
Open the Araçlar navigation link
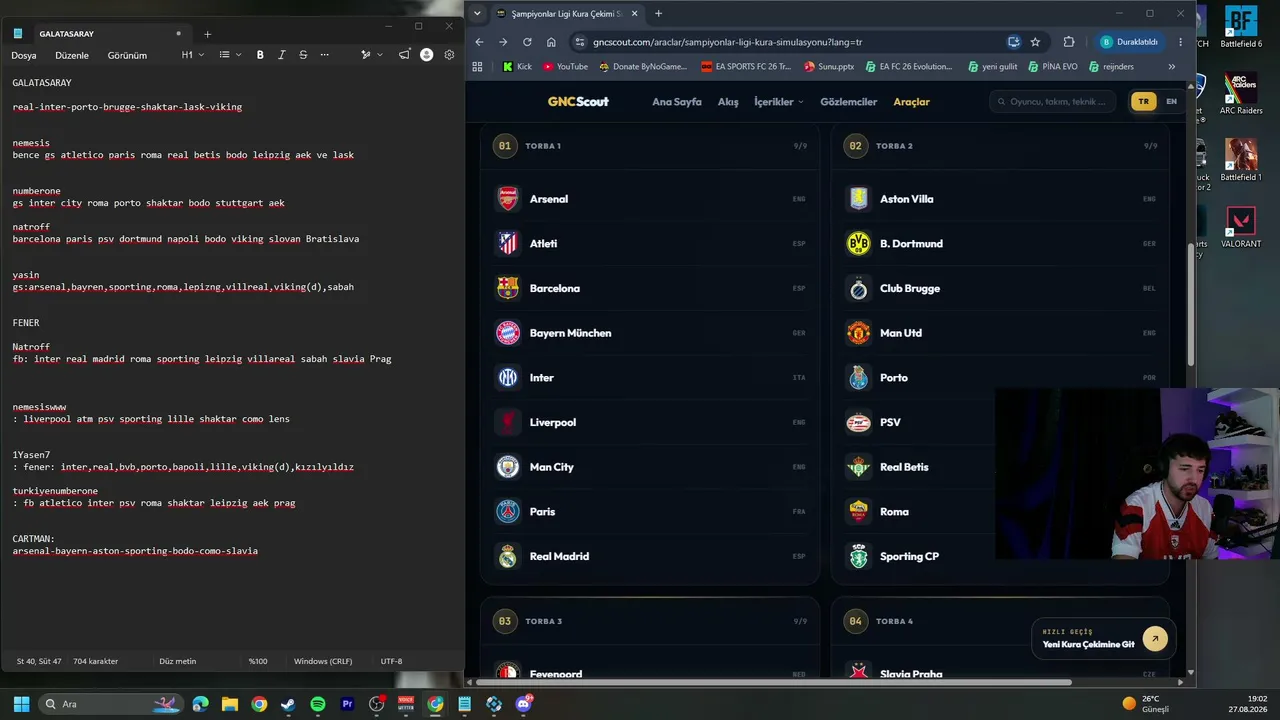pyautogui.click(x=911, y=102)
